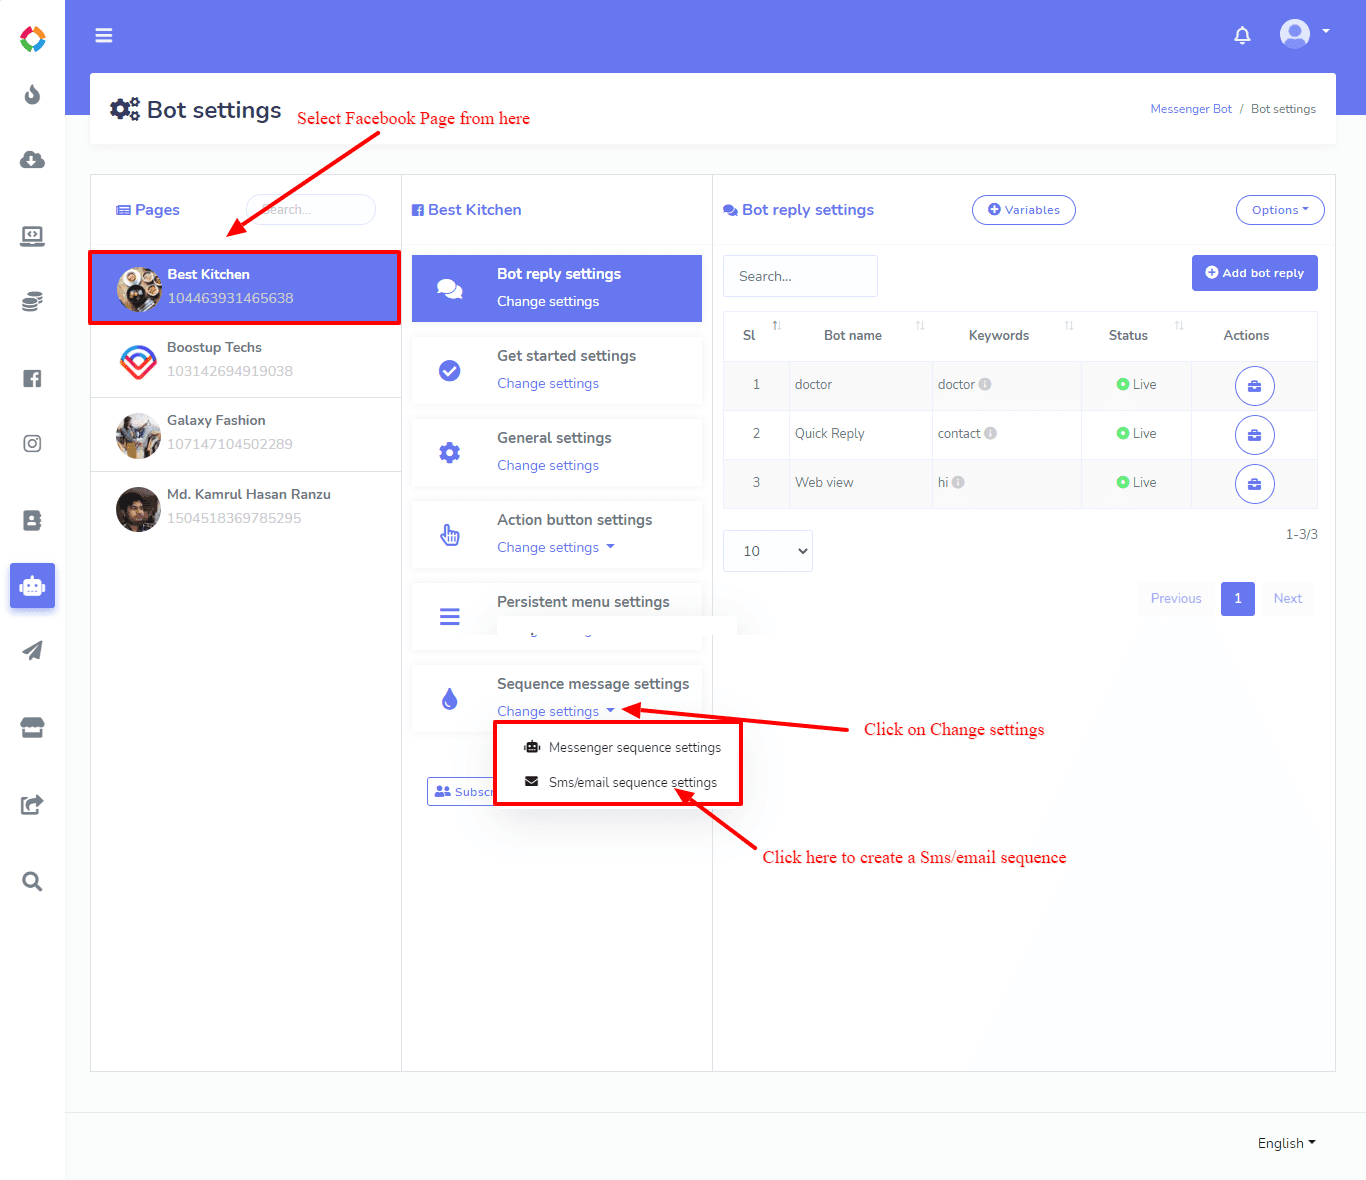Image resolution: width=1366 pixels, height=1180 pixels.
Task: Open the search magnifier sidebar icon
Action: pos(32,881)
